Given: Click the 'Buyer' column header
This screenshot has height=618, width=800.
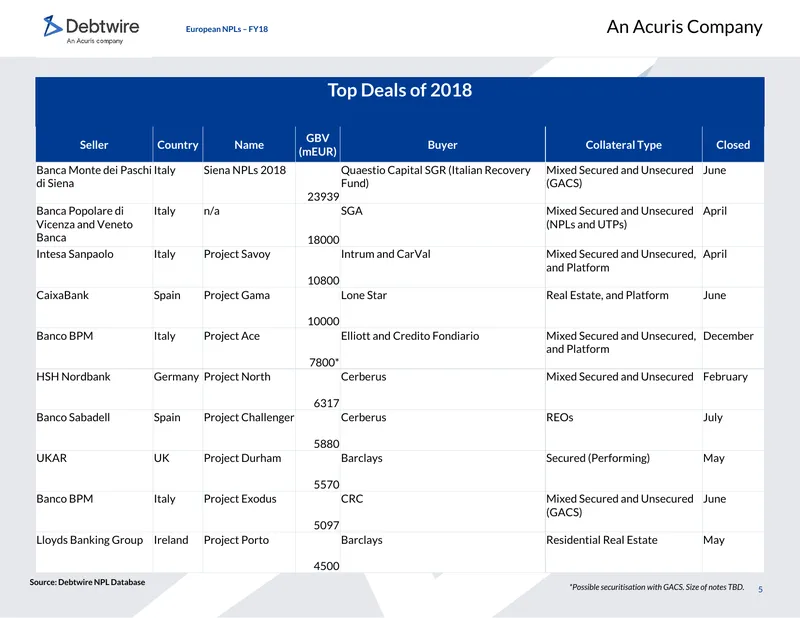Looking at the screenshot, I should 442,145.
